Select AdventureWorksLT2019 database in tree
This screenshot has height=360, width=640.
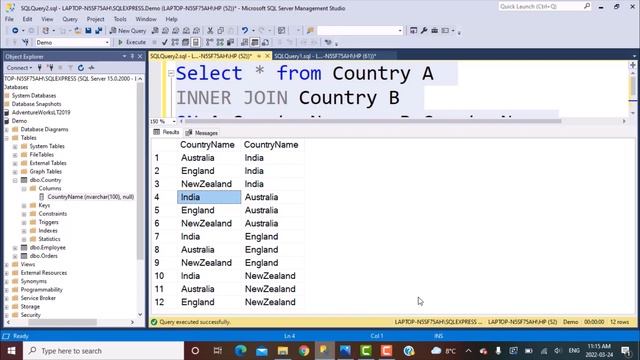pos(41,112)
